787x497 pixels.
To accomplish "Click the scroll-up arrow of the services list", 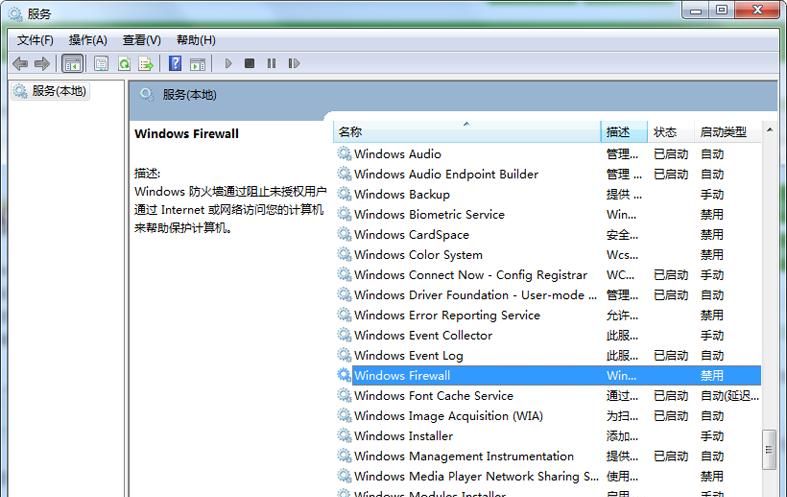I will coord(769,130).
